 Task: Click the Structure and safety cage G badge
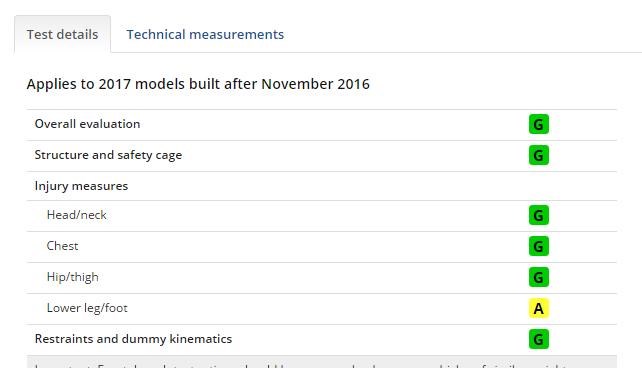pos(538,155)
